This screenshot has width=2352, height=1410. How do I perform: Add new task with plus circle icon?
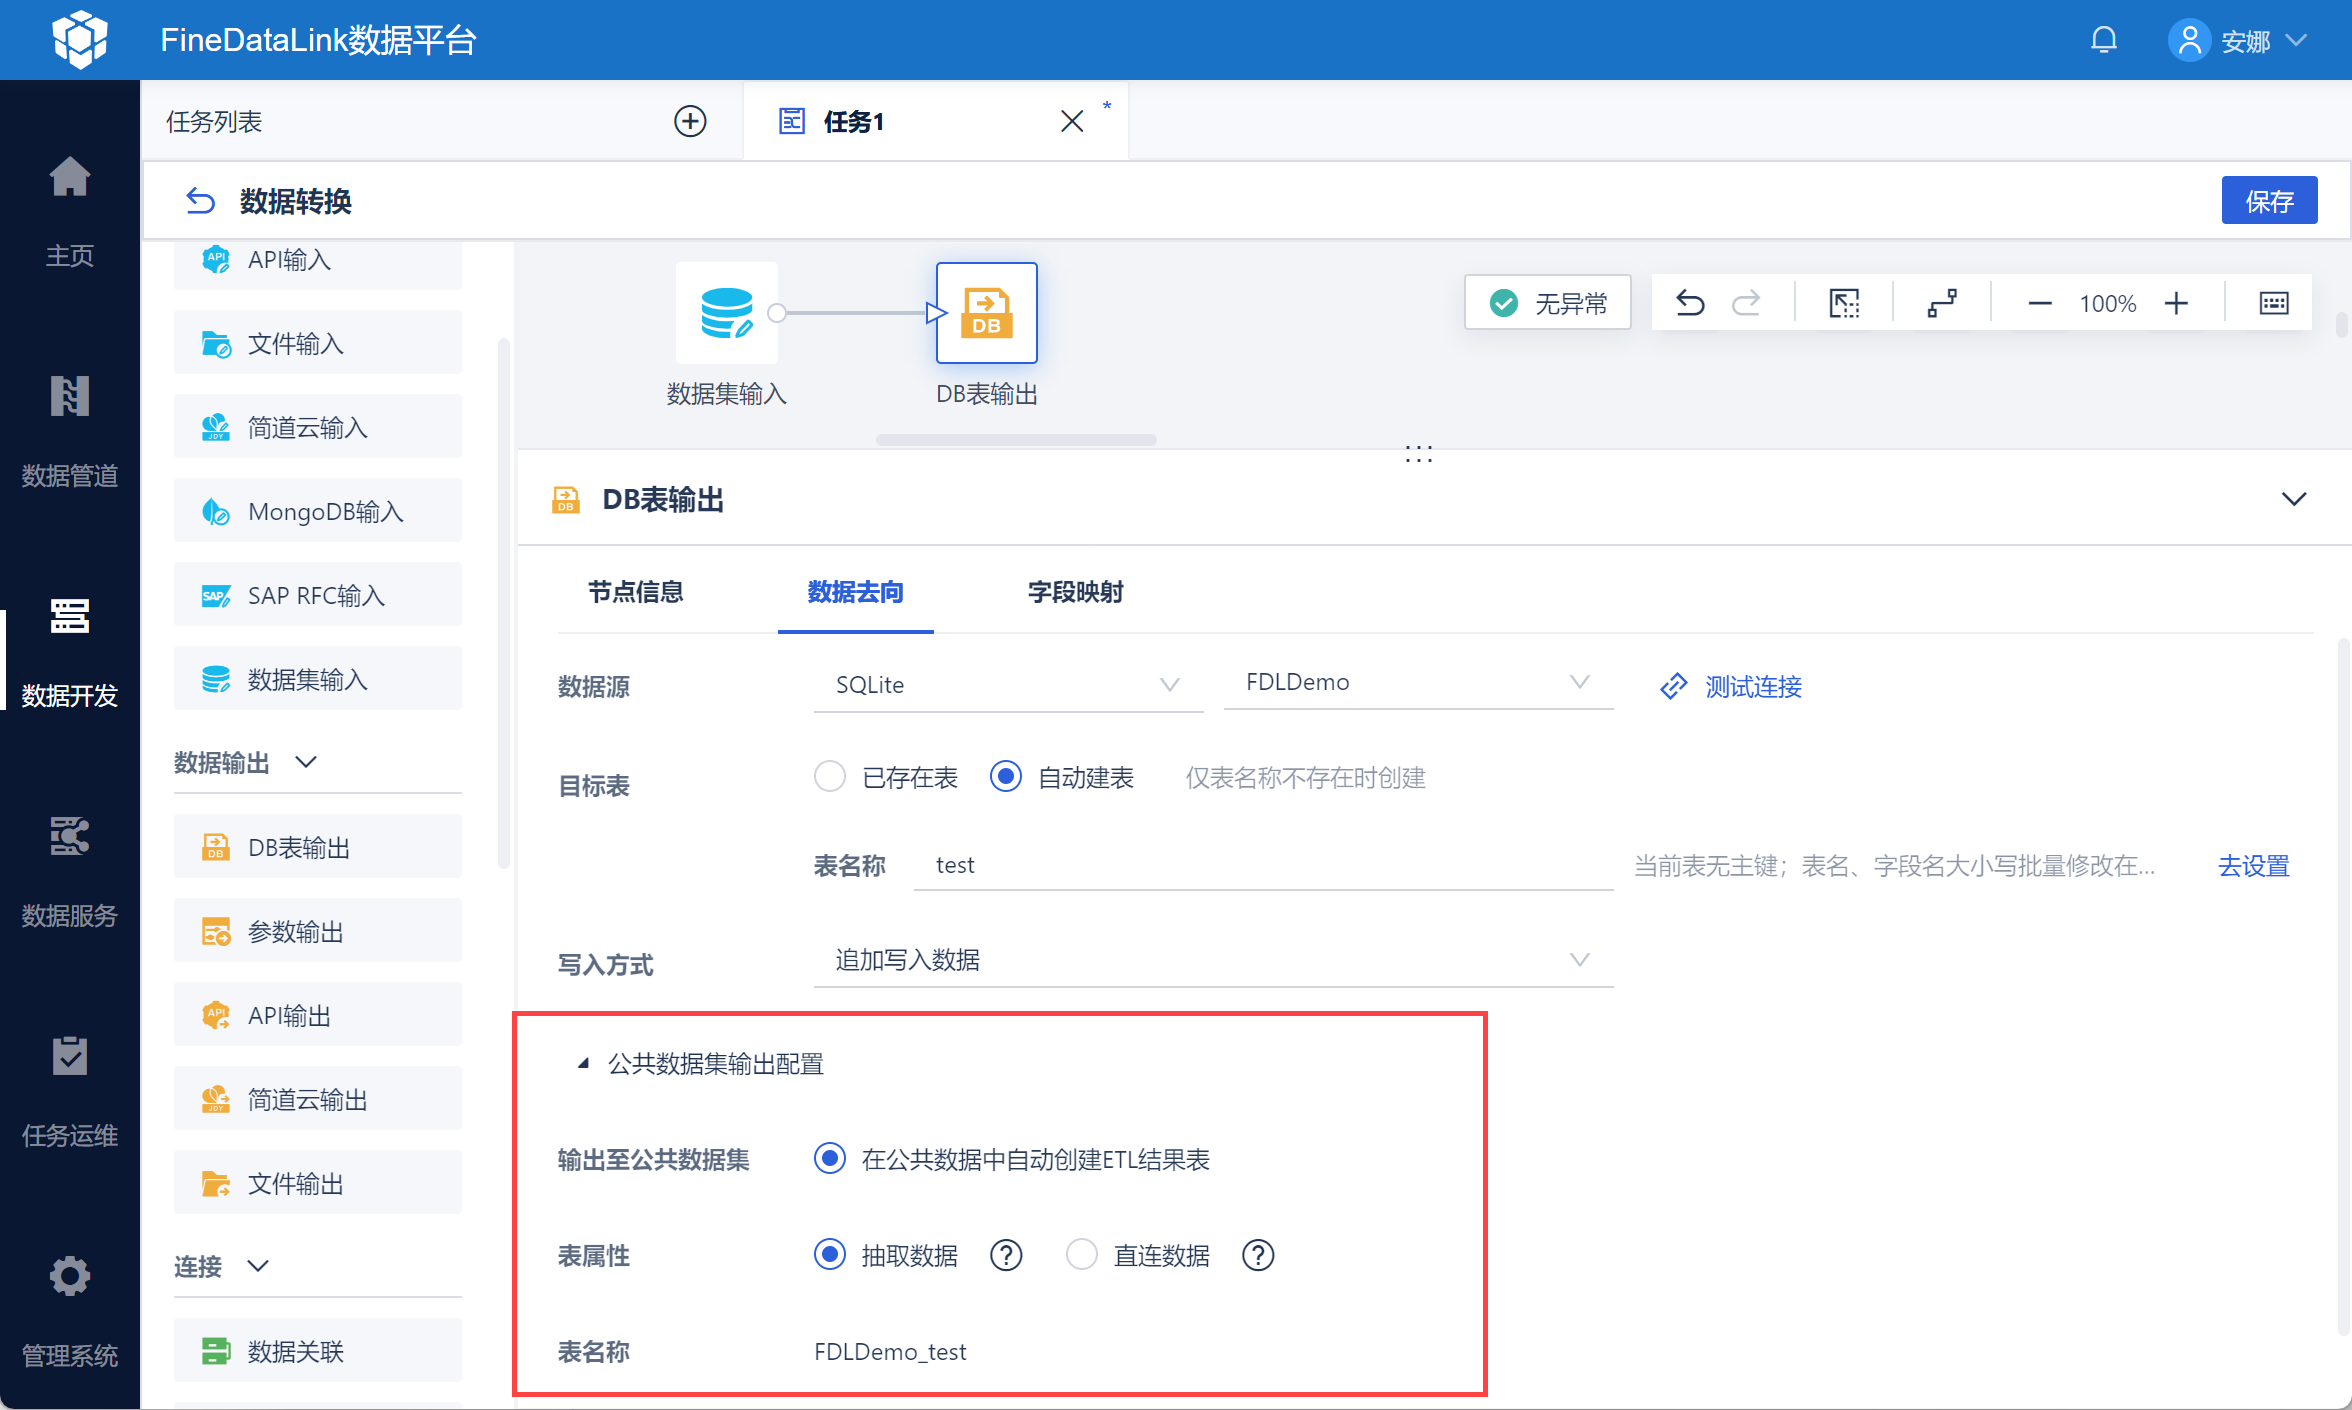pyautogui.click(x=690, y=121)
